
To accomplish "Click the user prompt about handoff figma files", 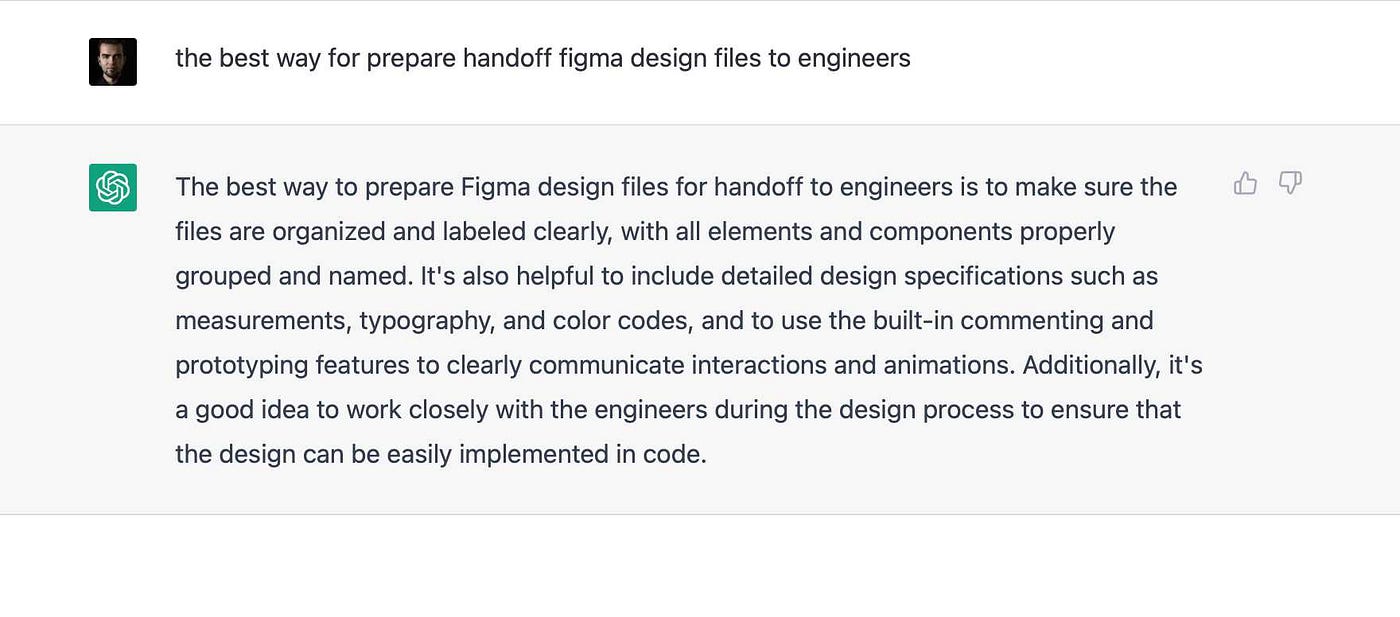I will [543, 58].
